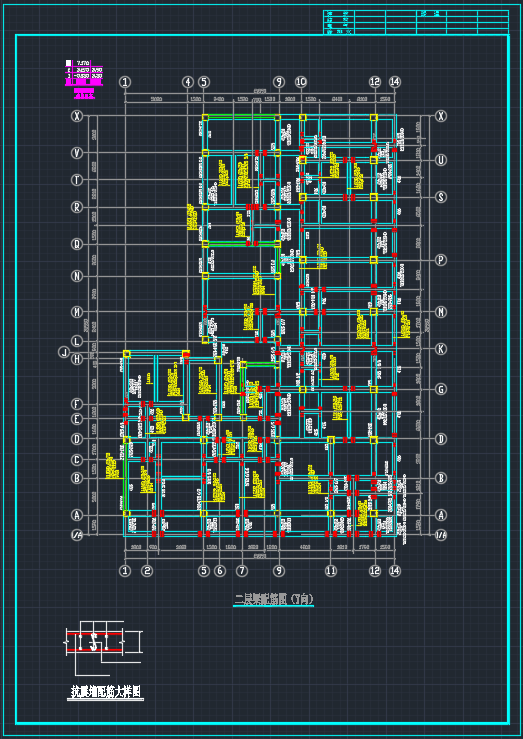The height and width of the screenshot is (739, 523).
Task: Click grid axis bubble H
Action: [77, 360]
